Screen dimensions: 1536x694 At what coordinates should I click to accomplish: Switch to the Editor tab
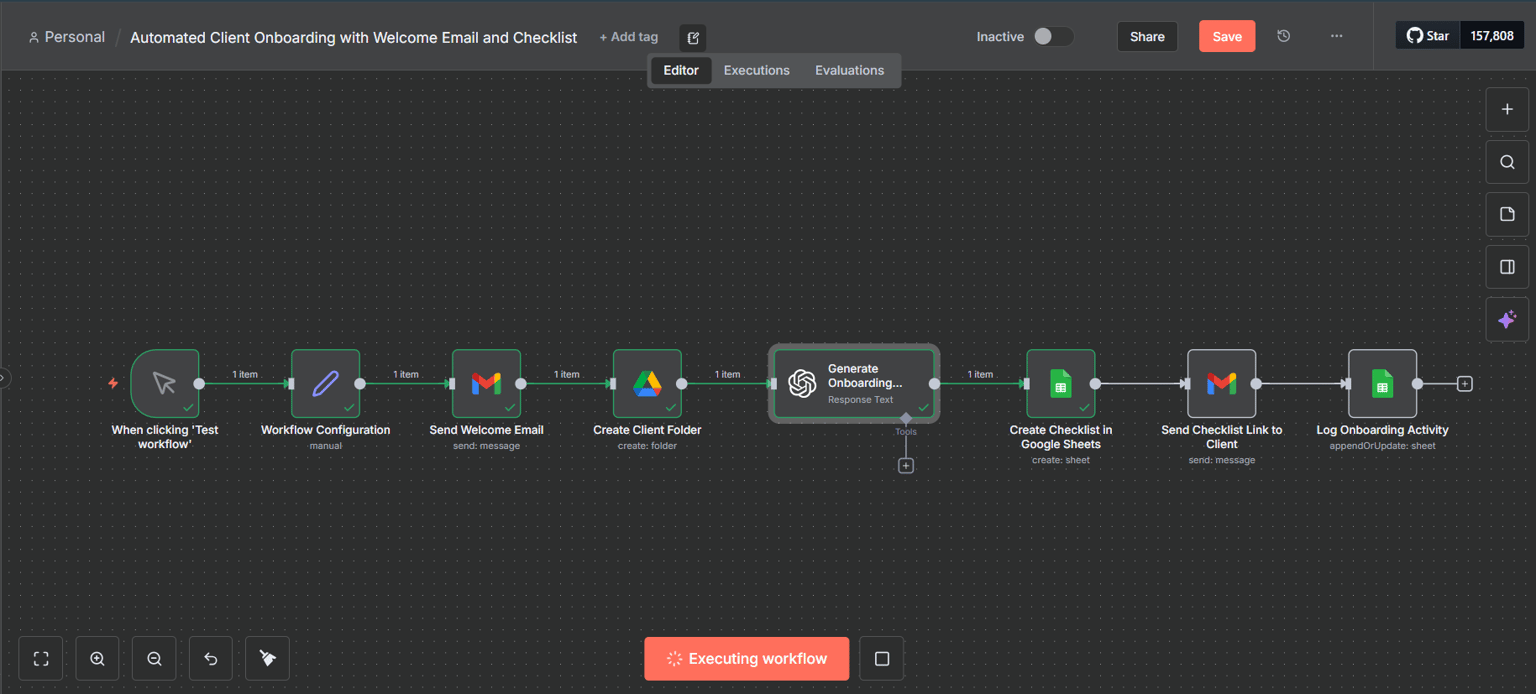point(681,70)
